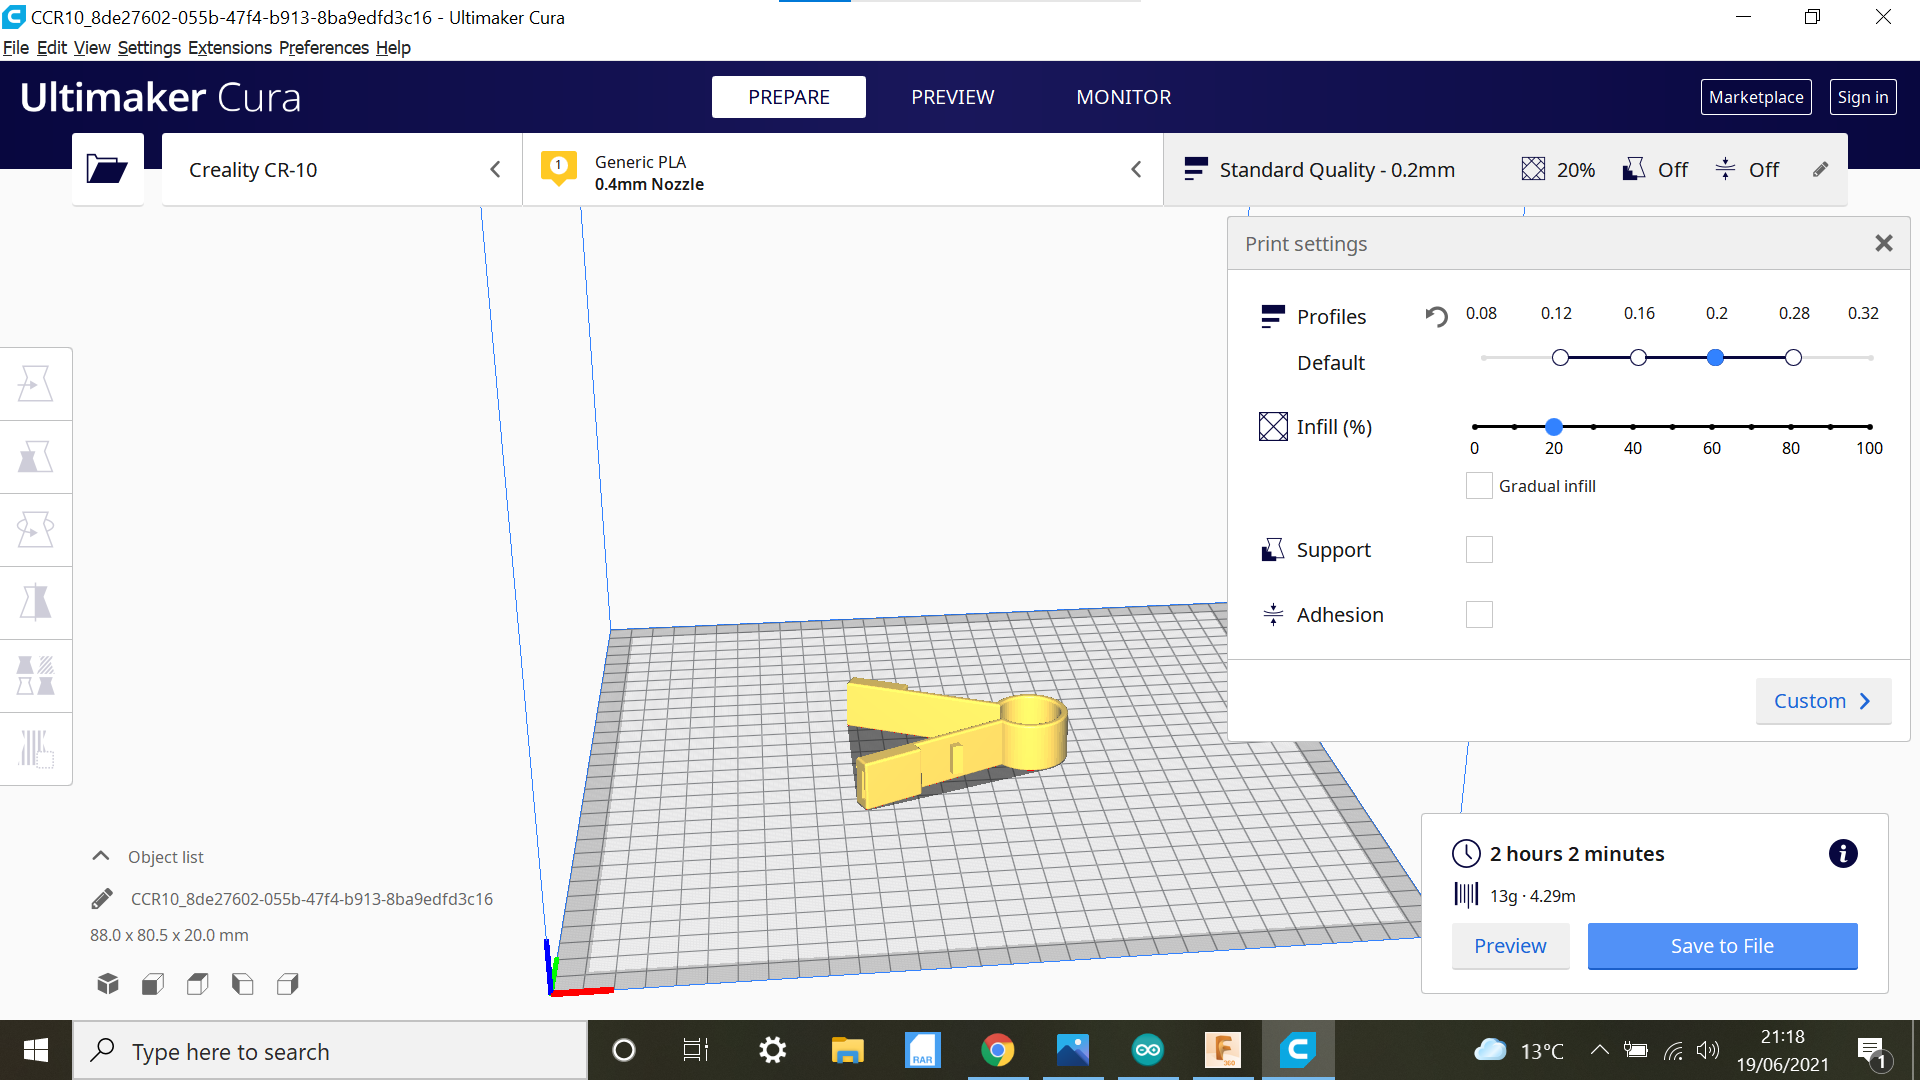The image size is (1920, 1080).
Task: Switch to the MONITOR stage
Action: click(1124, 97)
